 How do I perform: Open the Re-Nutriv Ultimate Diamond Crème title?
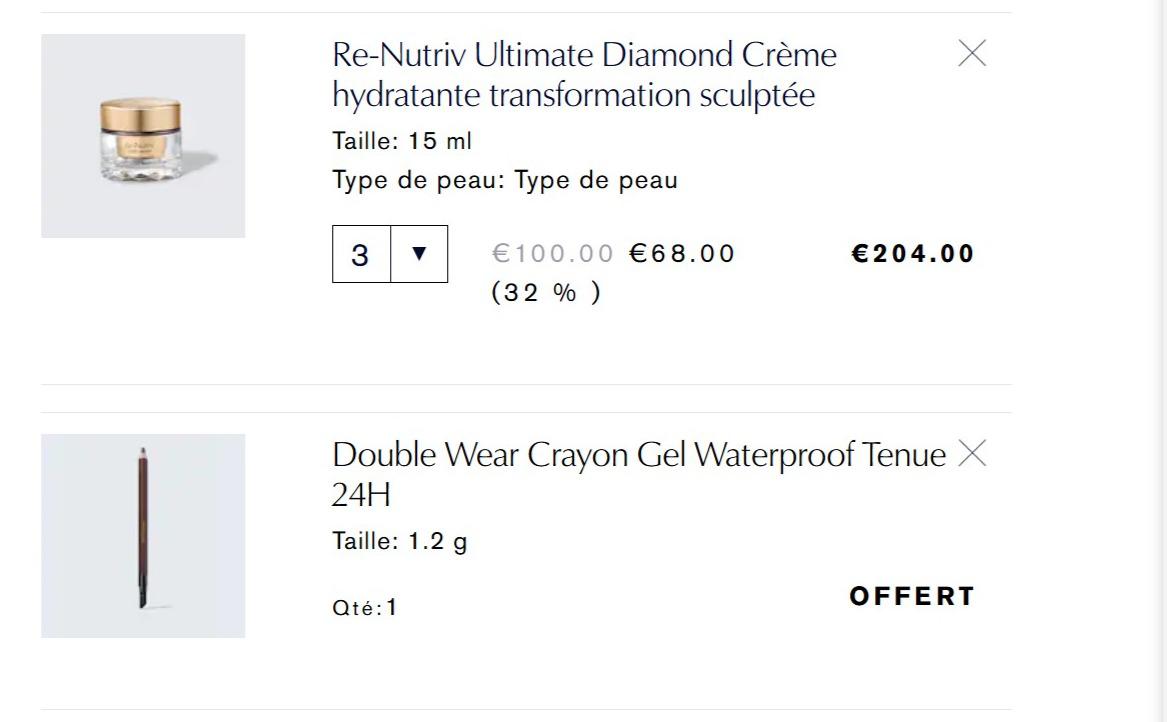tap(584, 55)
